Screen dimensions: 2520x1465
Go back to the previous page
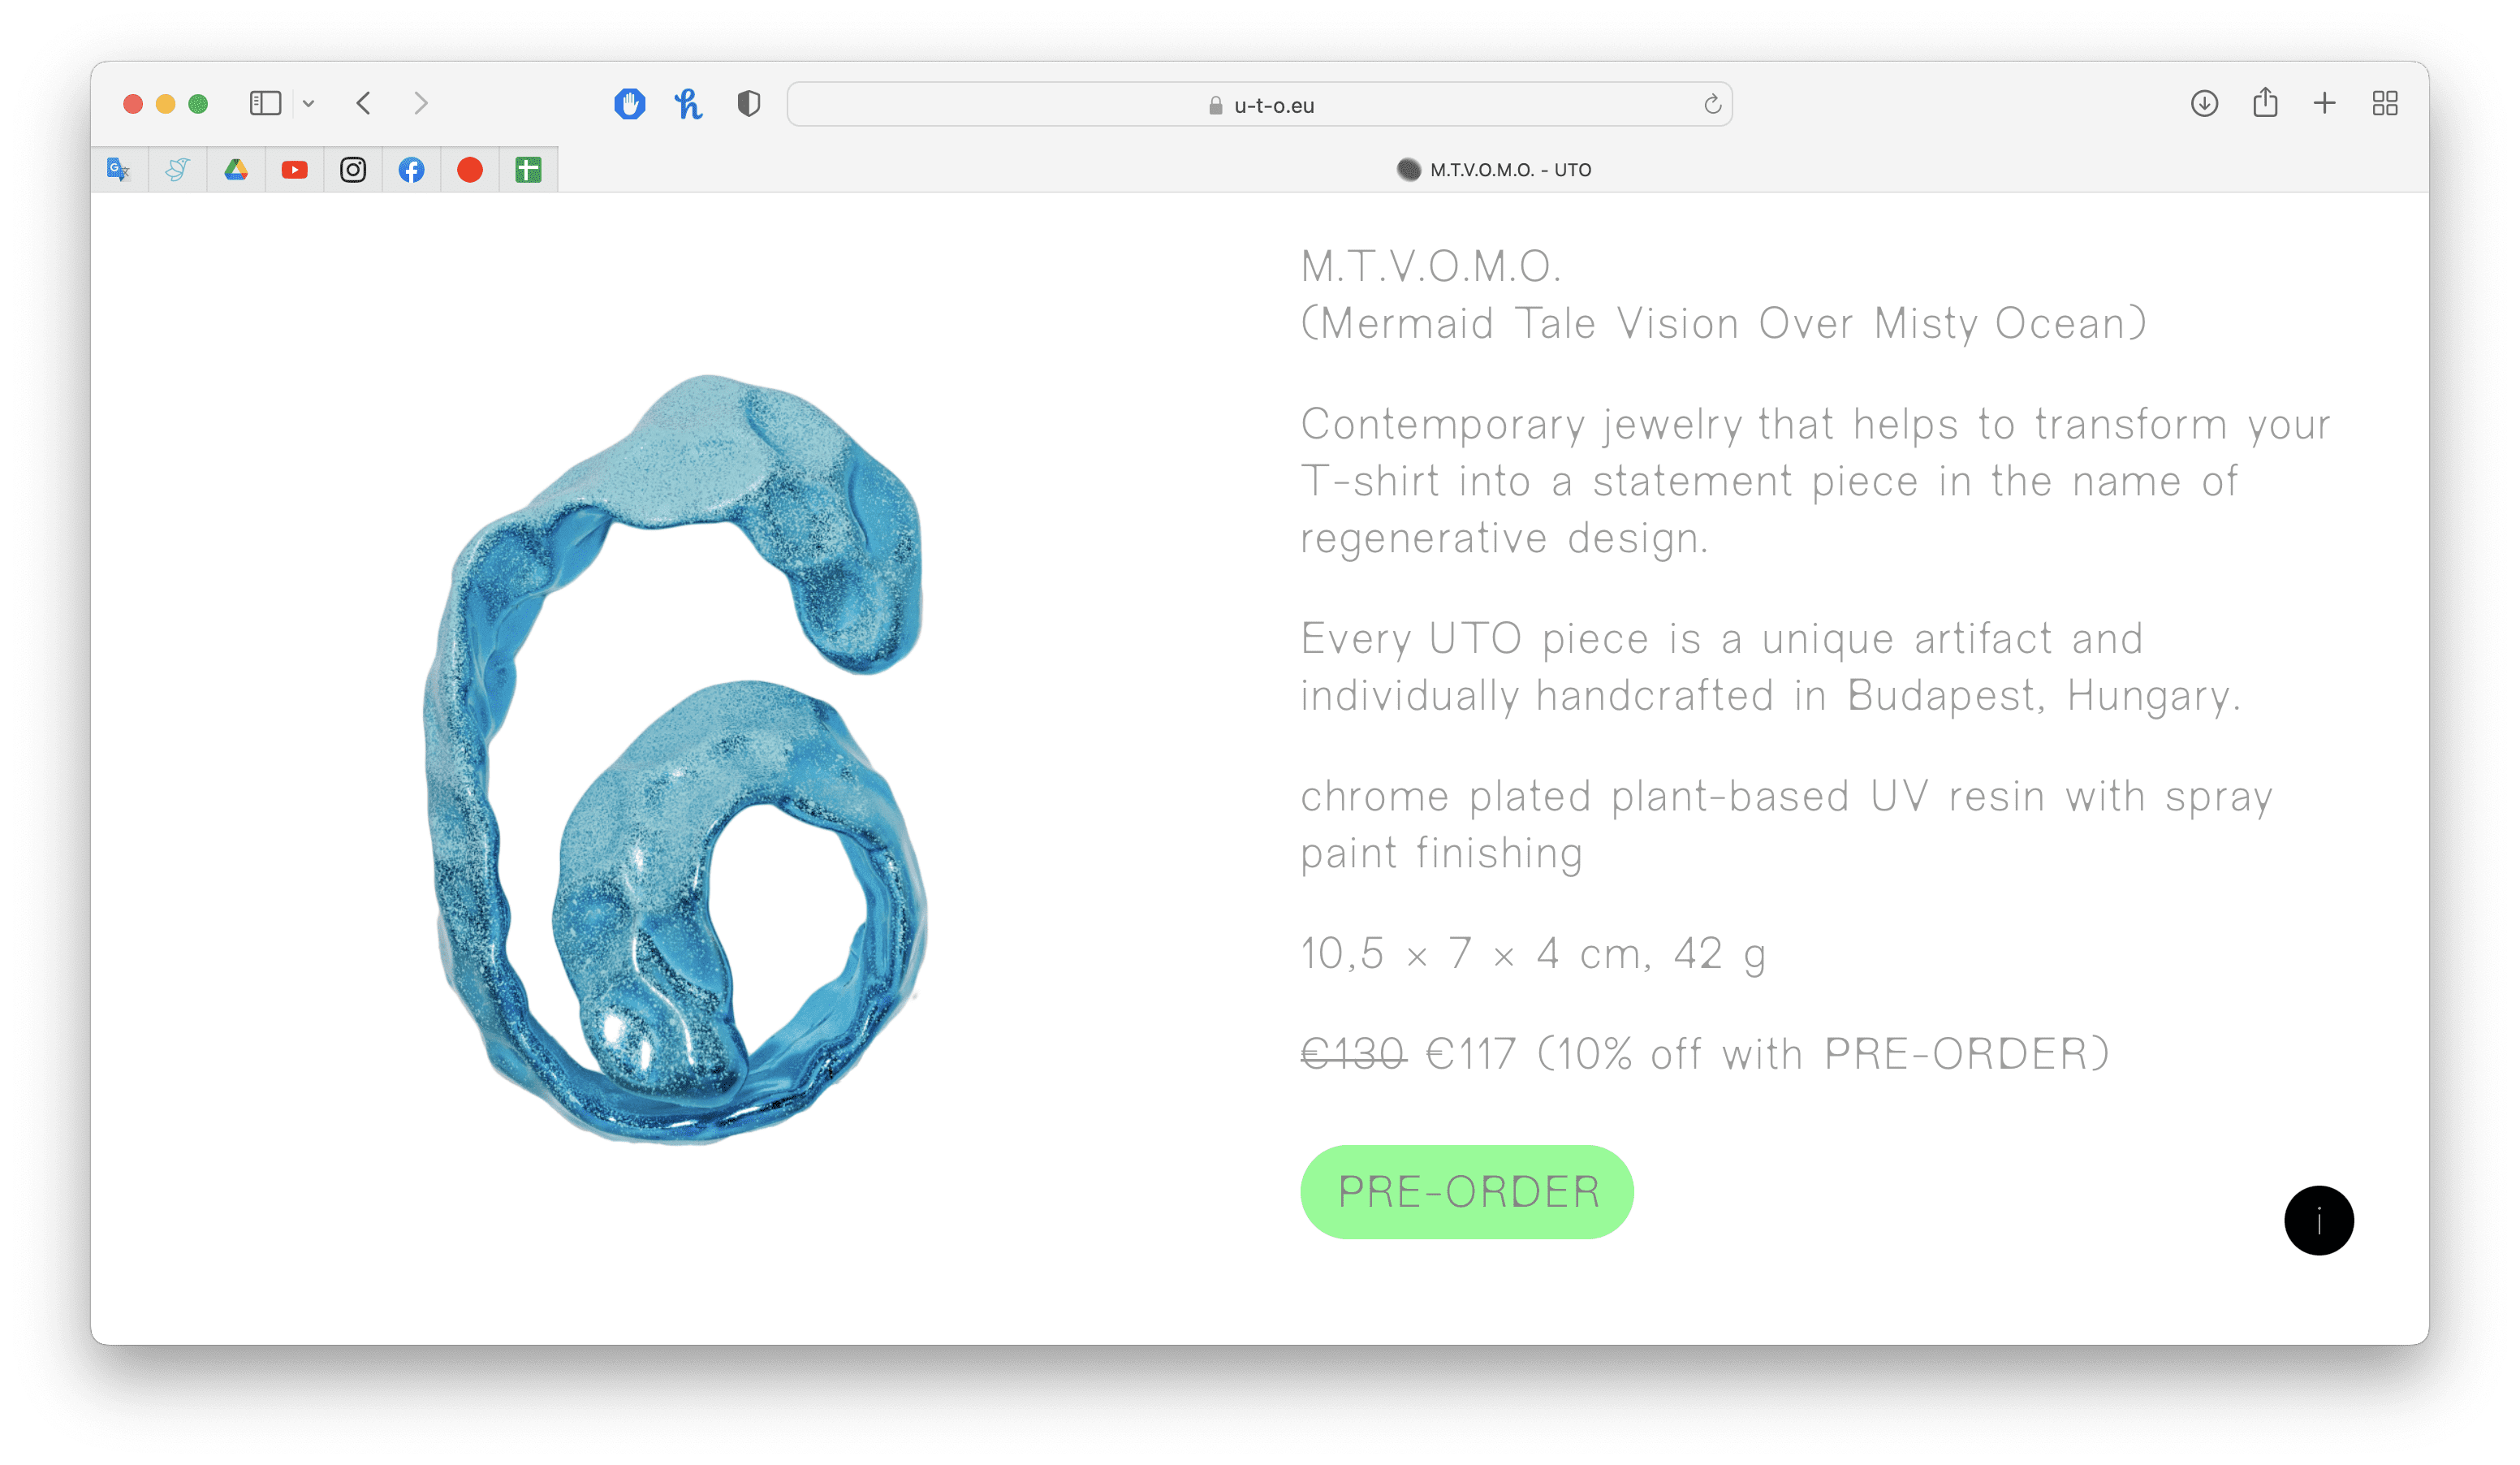(x=364, y=103)
